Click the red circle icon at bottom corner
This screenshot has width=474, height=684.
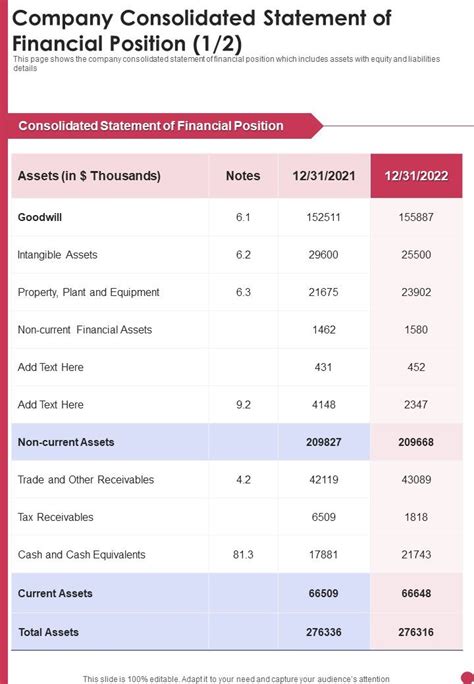pos(468,677)
